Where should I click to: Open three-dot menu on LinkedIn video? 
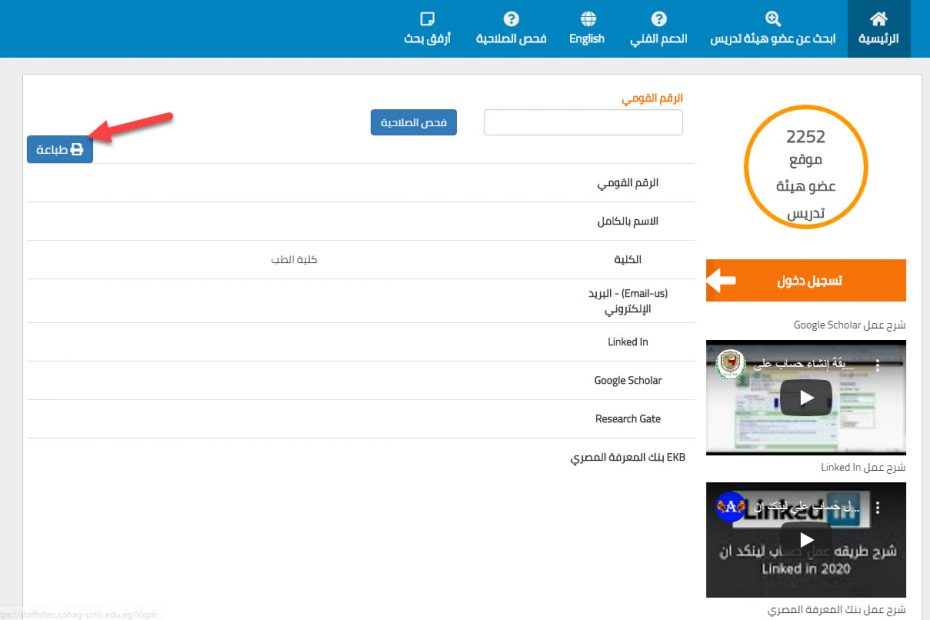click(878, 508)
